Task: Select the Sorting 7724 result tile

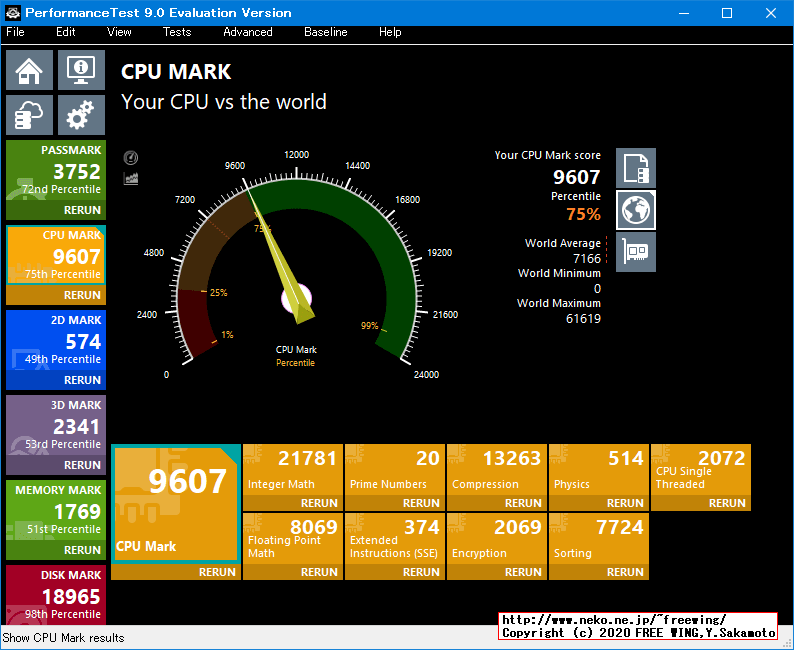Action: pyautogui.click(x=599, y=539)
